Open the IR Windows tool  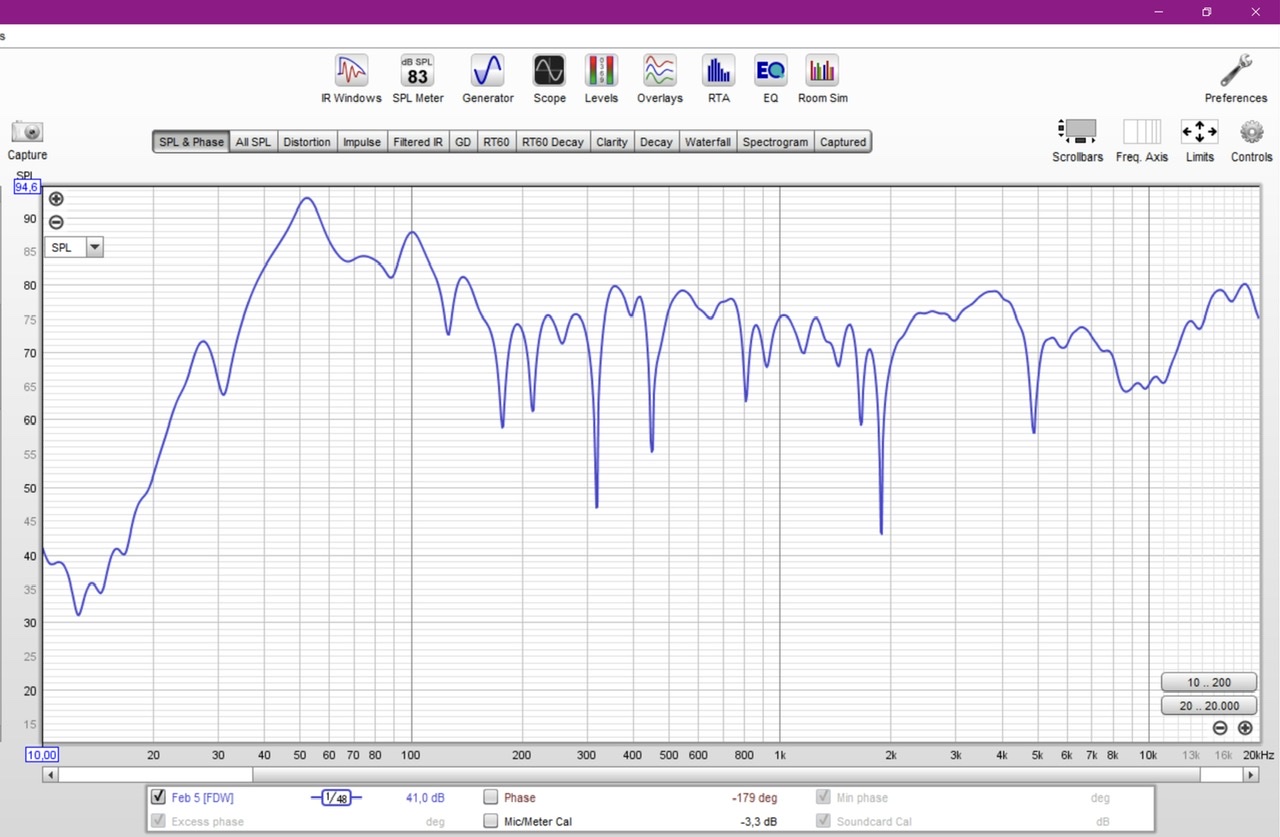click(351, 71)
